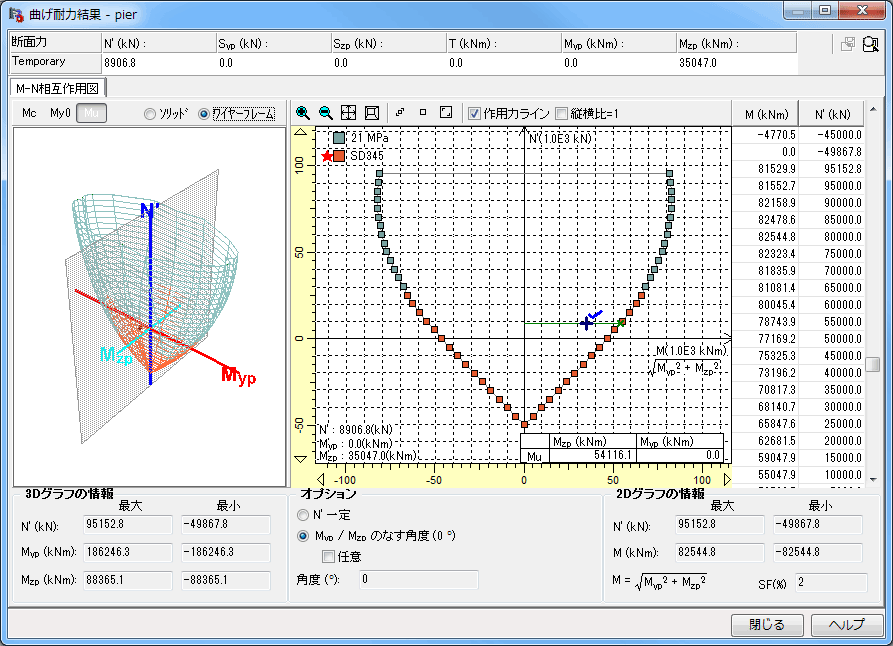This screenshot has width=893, height=646.
Task: Check the 任意 checkbox
Action: [328, 556]
